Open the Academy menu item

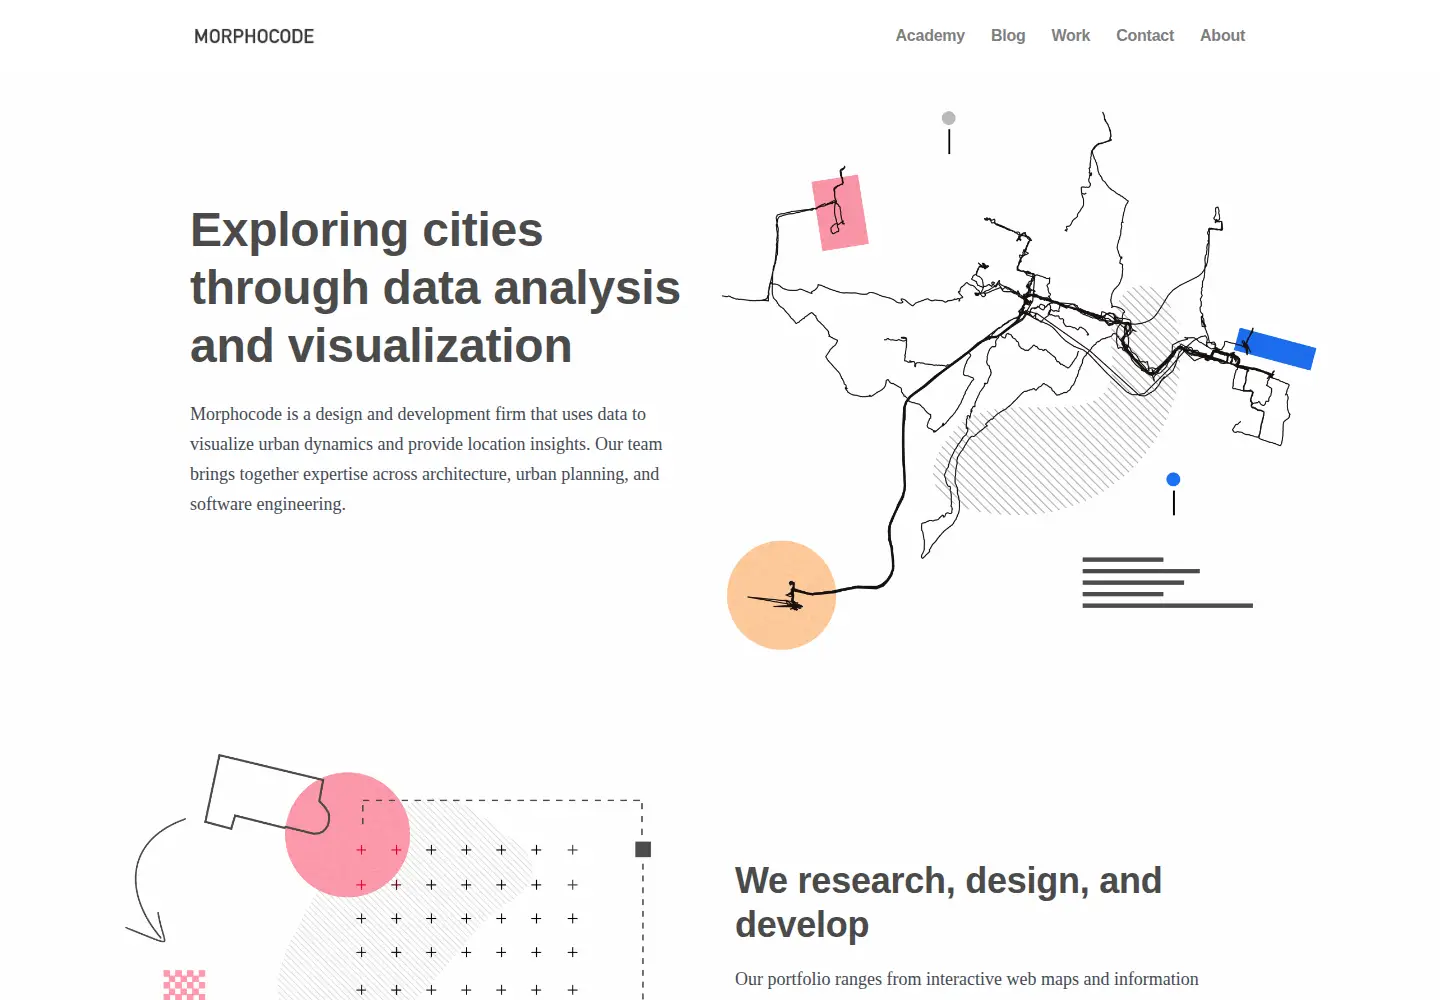930,35
